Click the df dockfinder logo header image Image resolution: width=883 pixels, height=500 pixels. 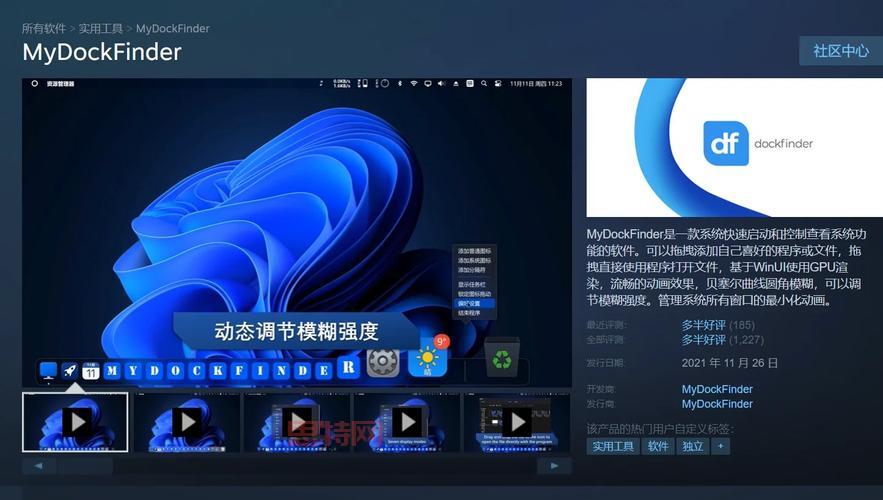[x=734, y=147]
